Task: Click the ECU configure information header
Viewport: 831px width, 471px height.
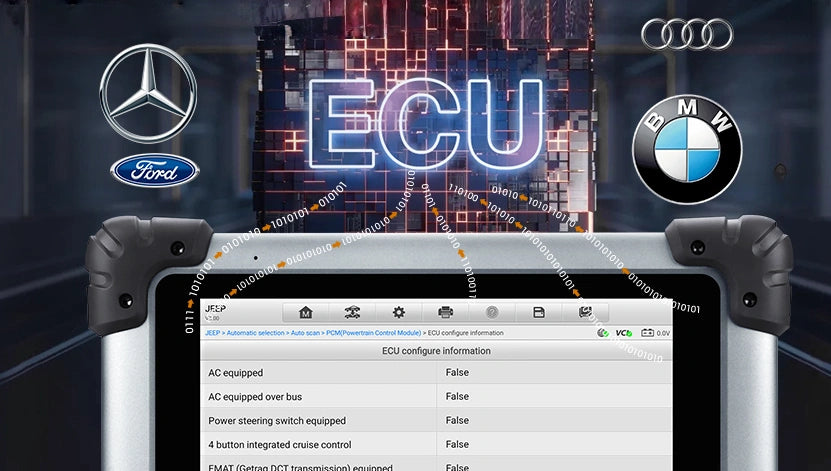Action: pos(436,351)
